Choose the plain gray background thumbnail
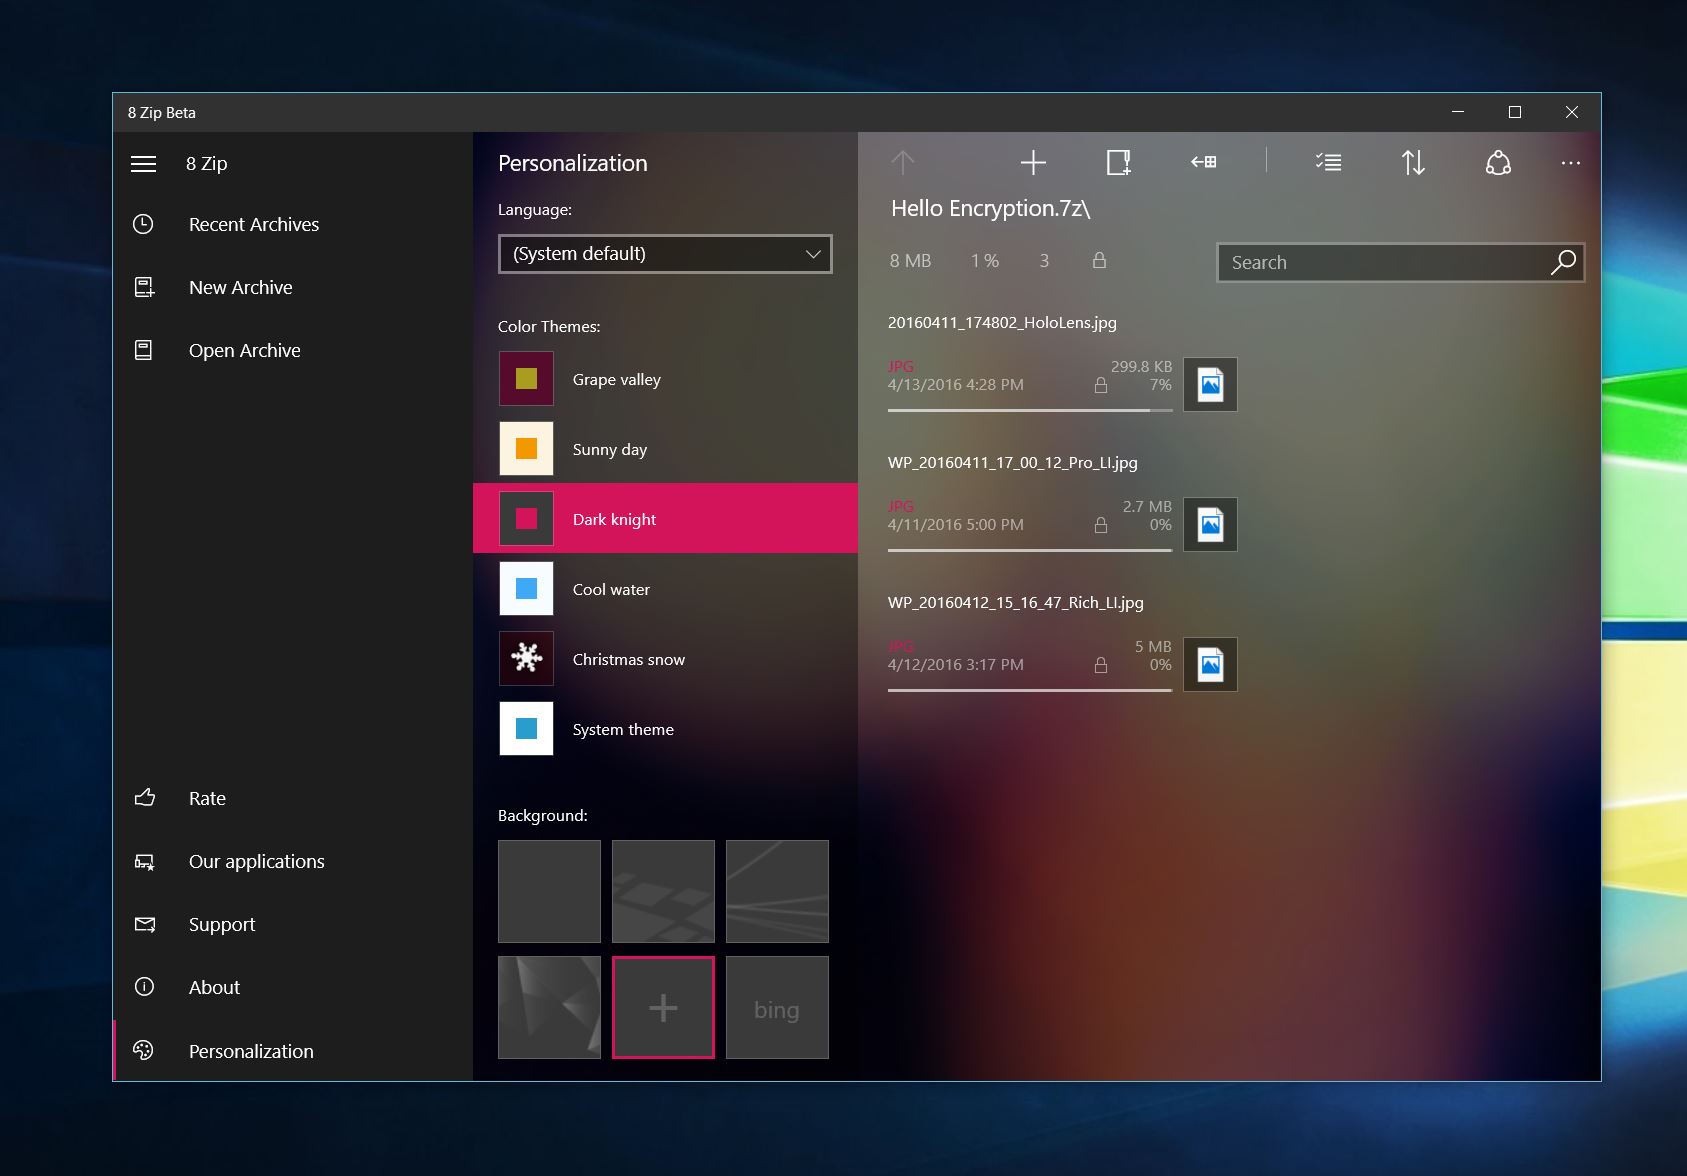 pos(549,891)
